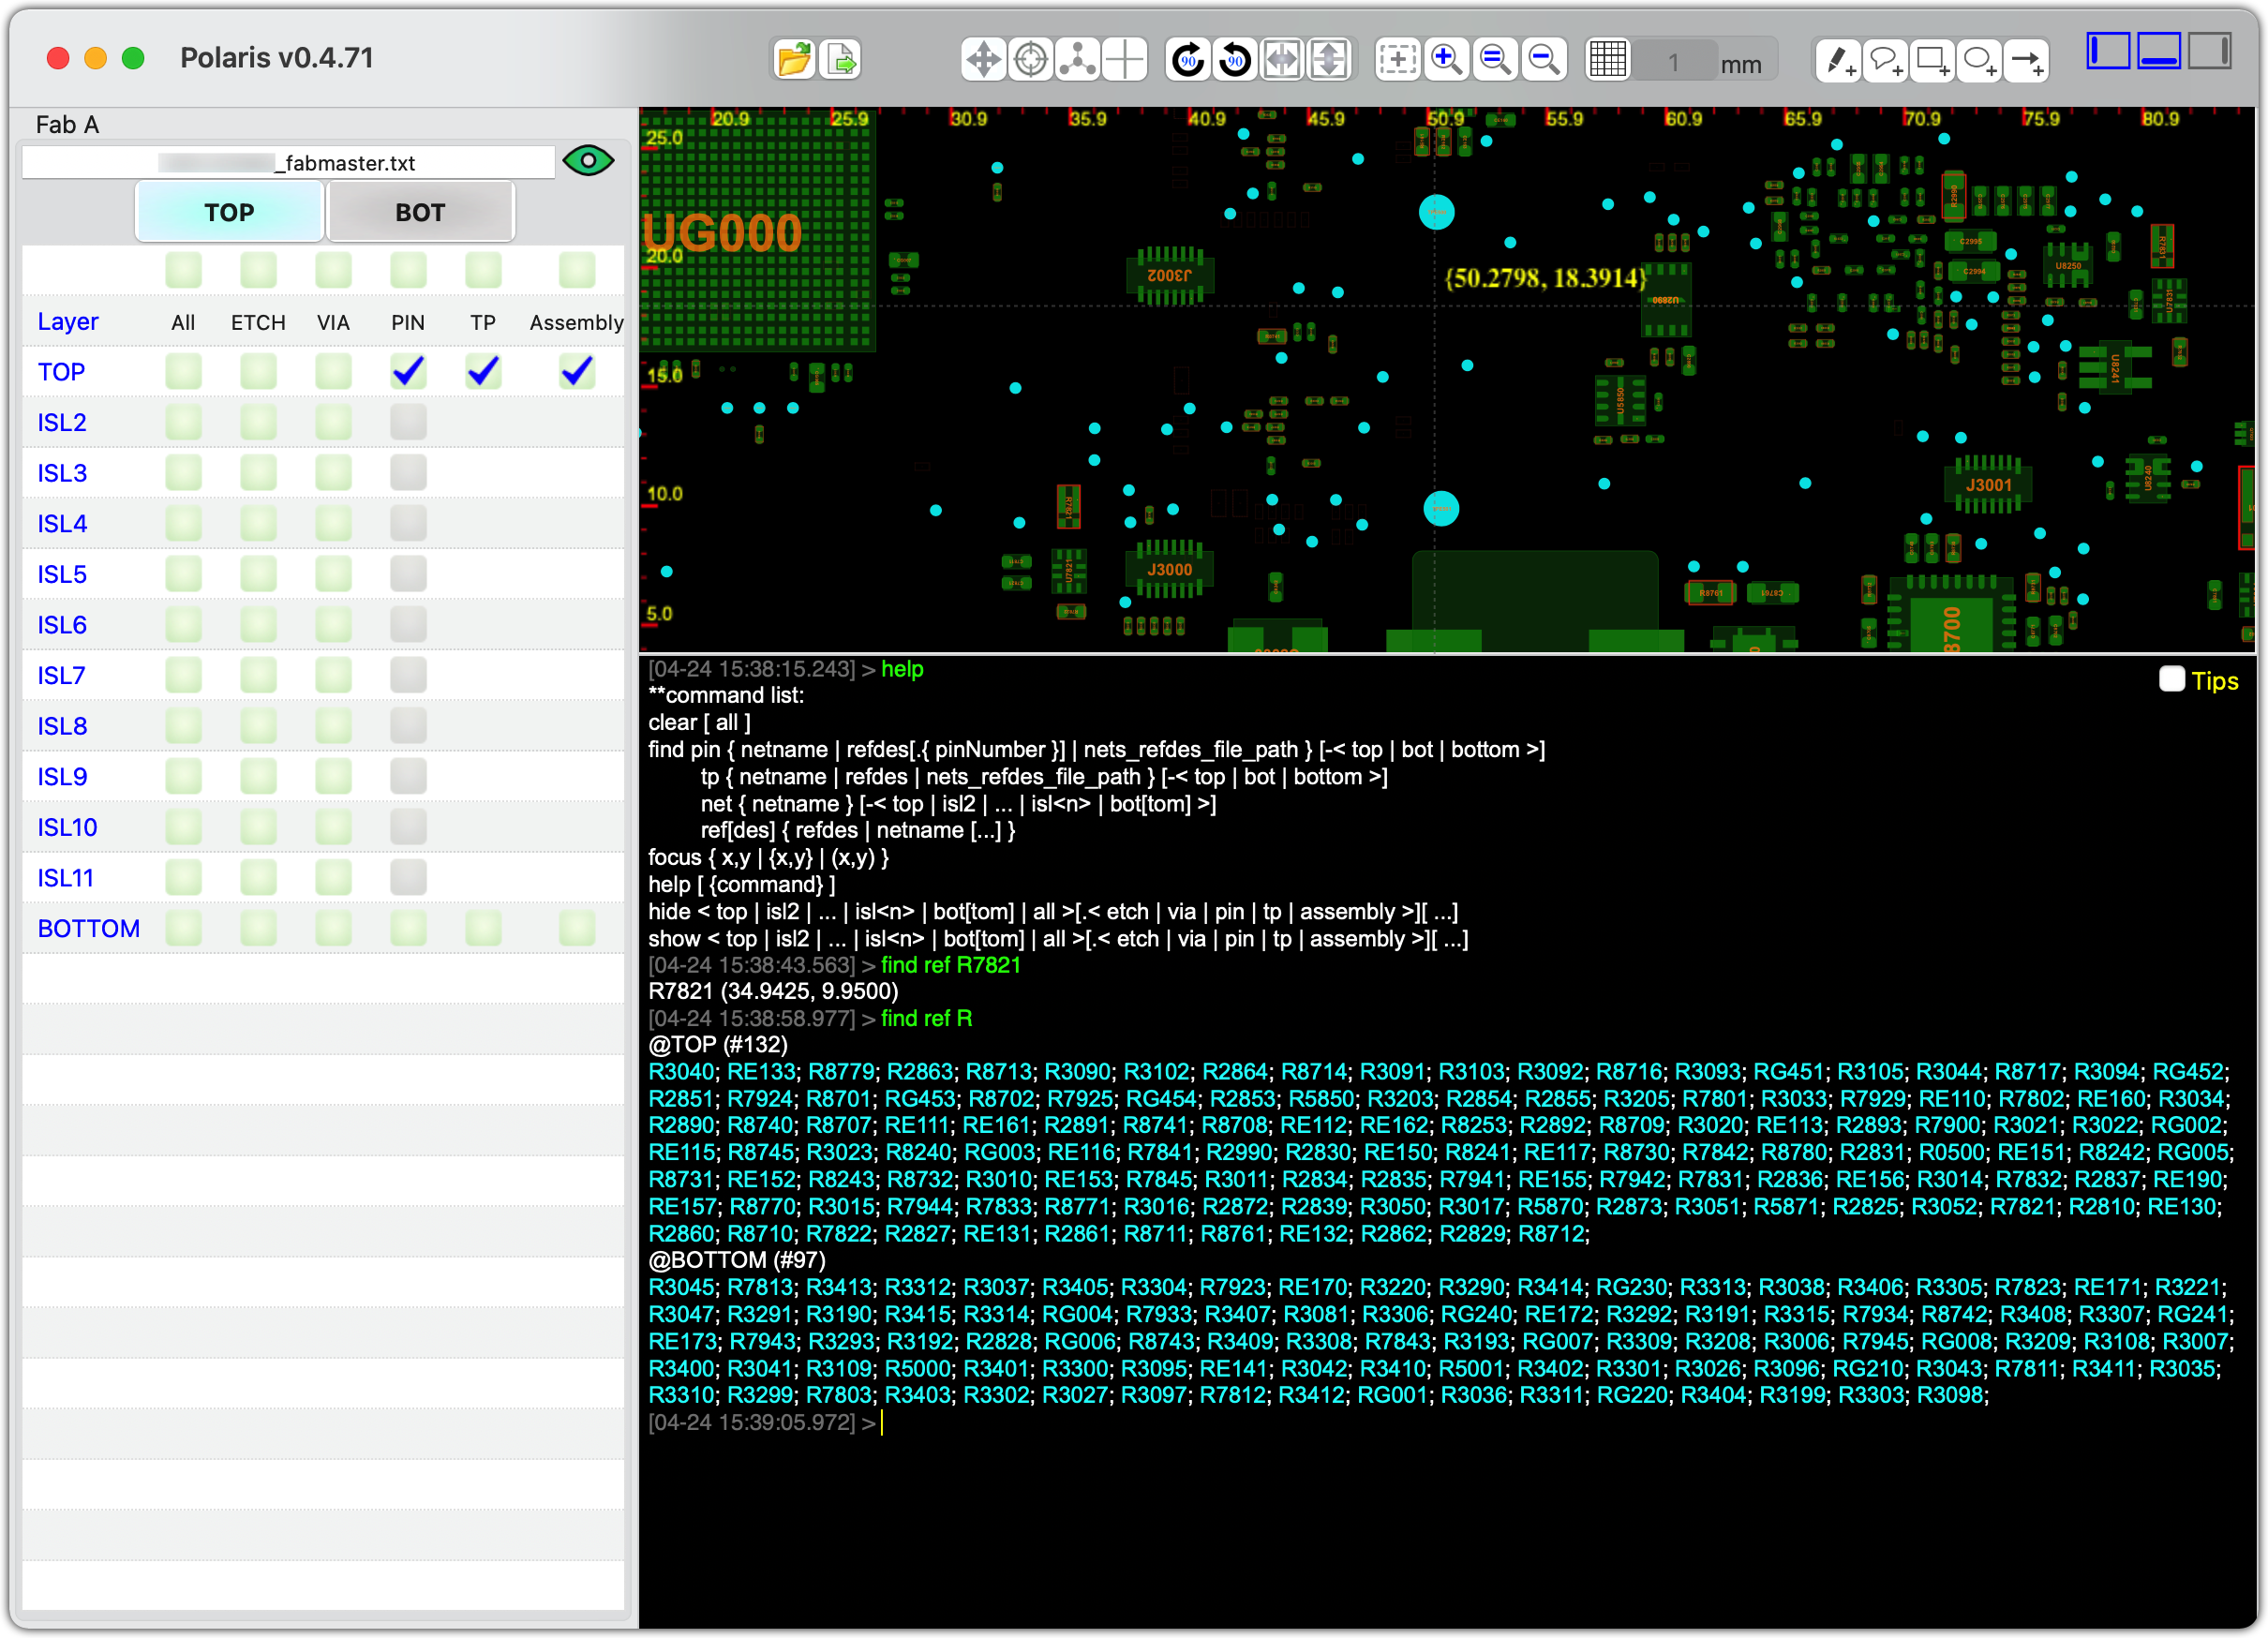Select the speech bubble comment tool

point(1885,61)
